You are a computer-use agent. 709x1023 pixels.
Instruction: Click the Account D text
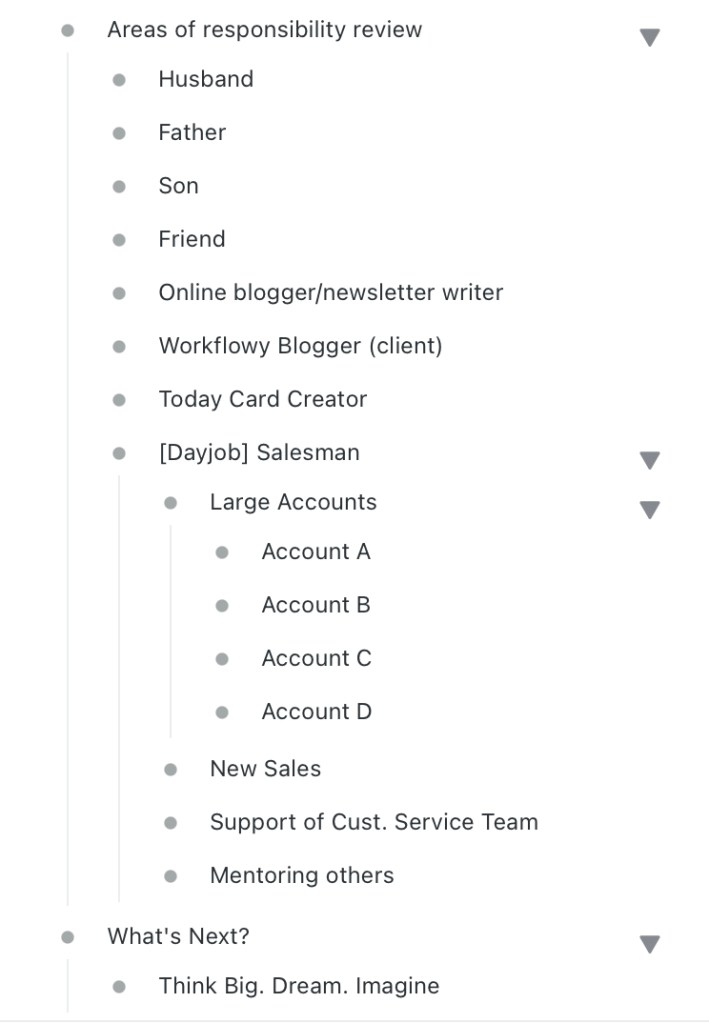point(316,712)
